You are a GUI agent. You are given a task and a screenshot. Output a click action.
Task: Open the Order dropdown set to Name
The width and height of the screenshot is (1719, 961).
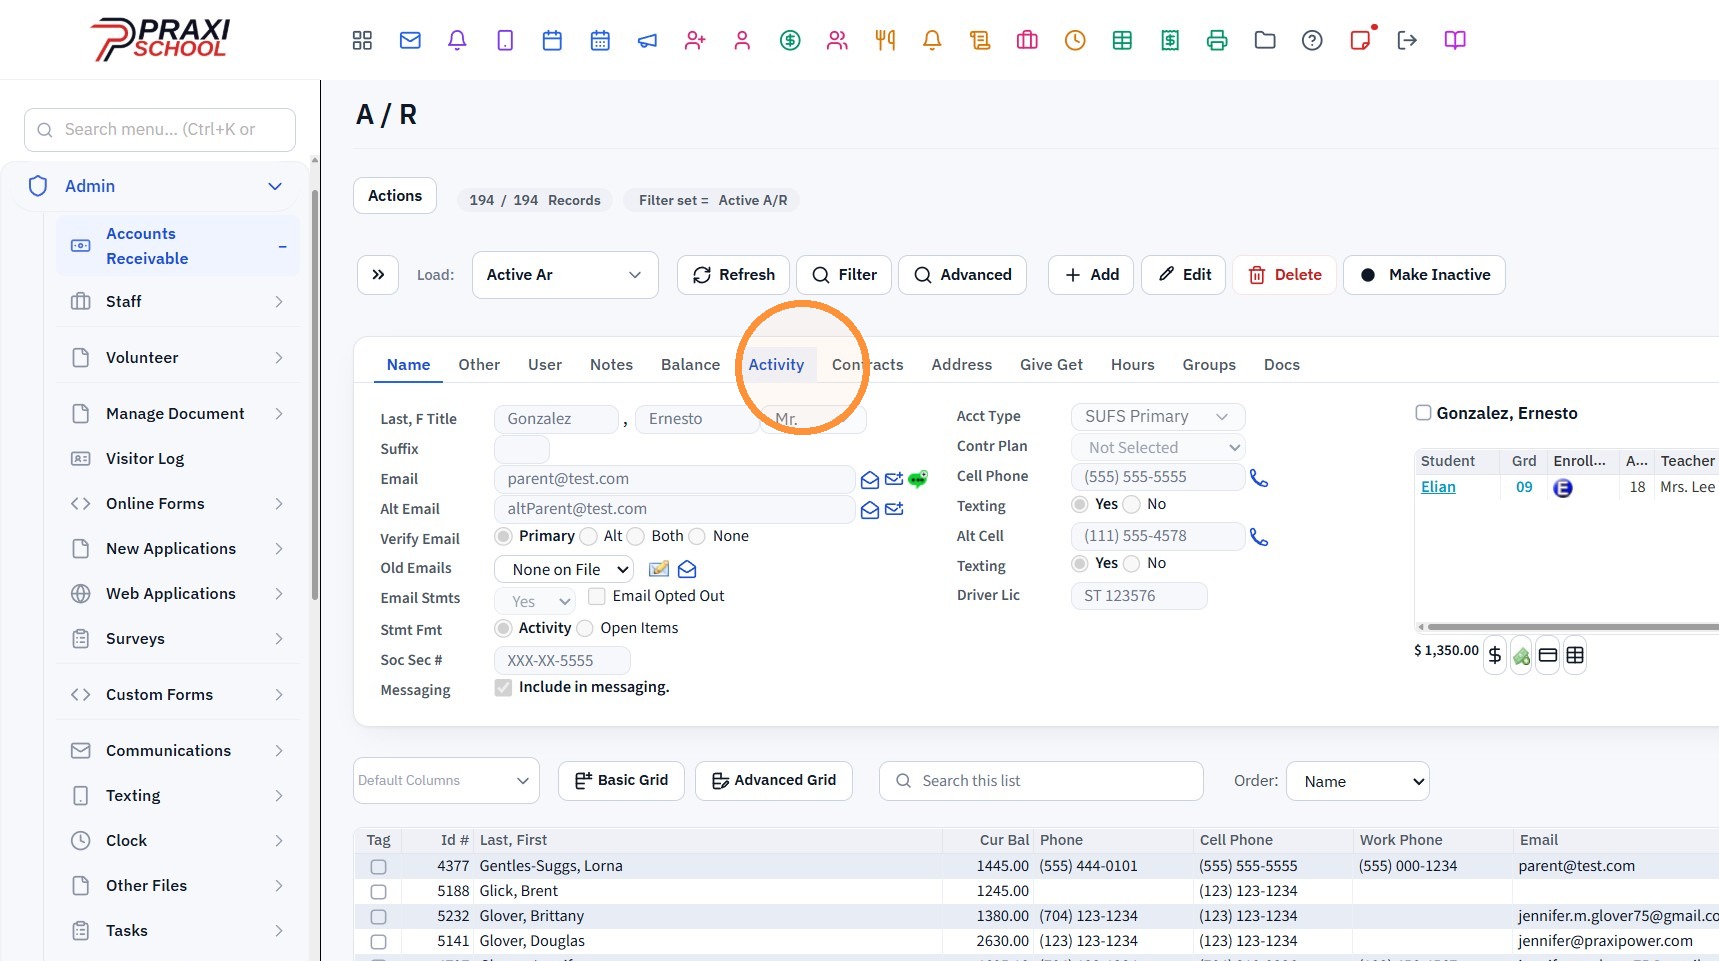1358,782
